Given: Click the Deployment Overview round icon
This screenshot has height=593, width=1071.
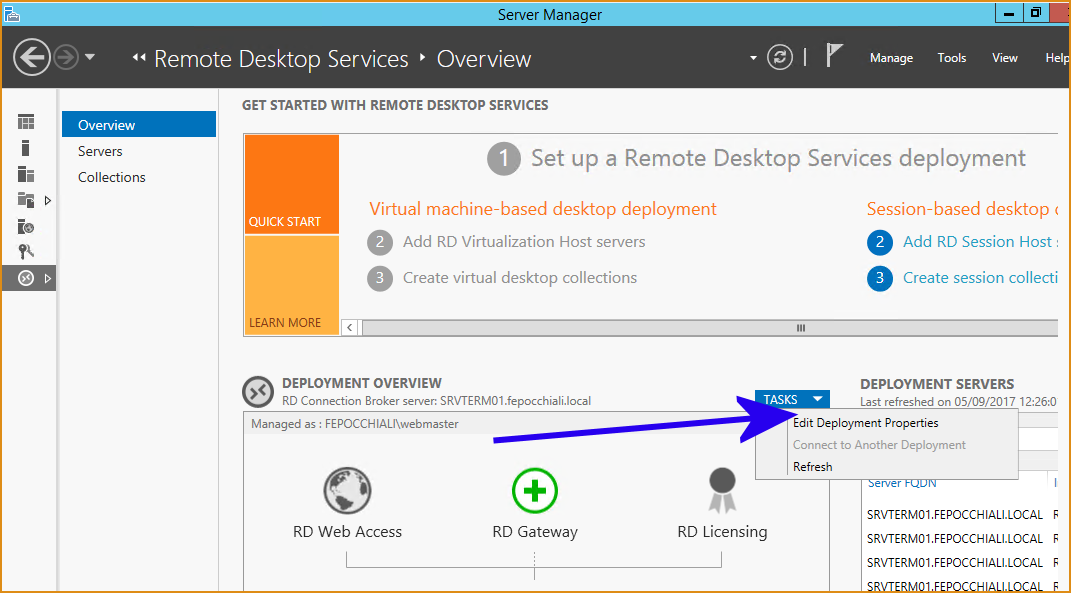Looking at the screenshot, I should [258, 392].
